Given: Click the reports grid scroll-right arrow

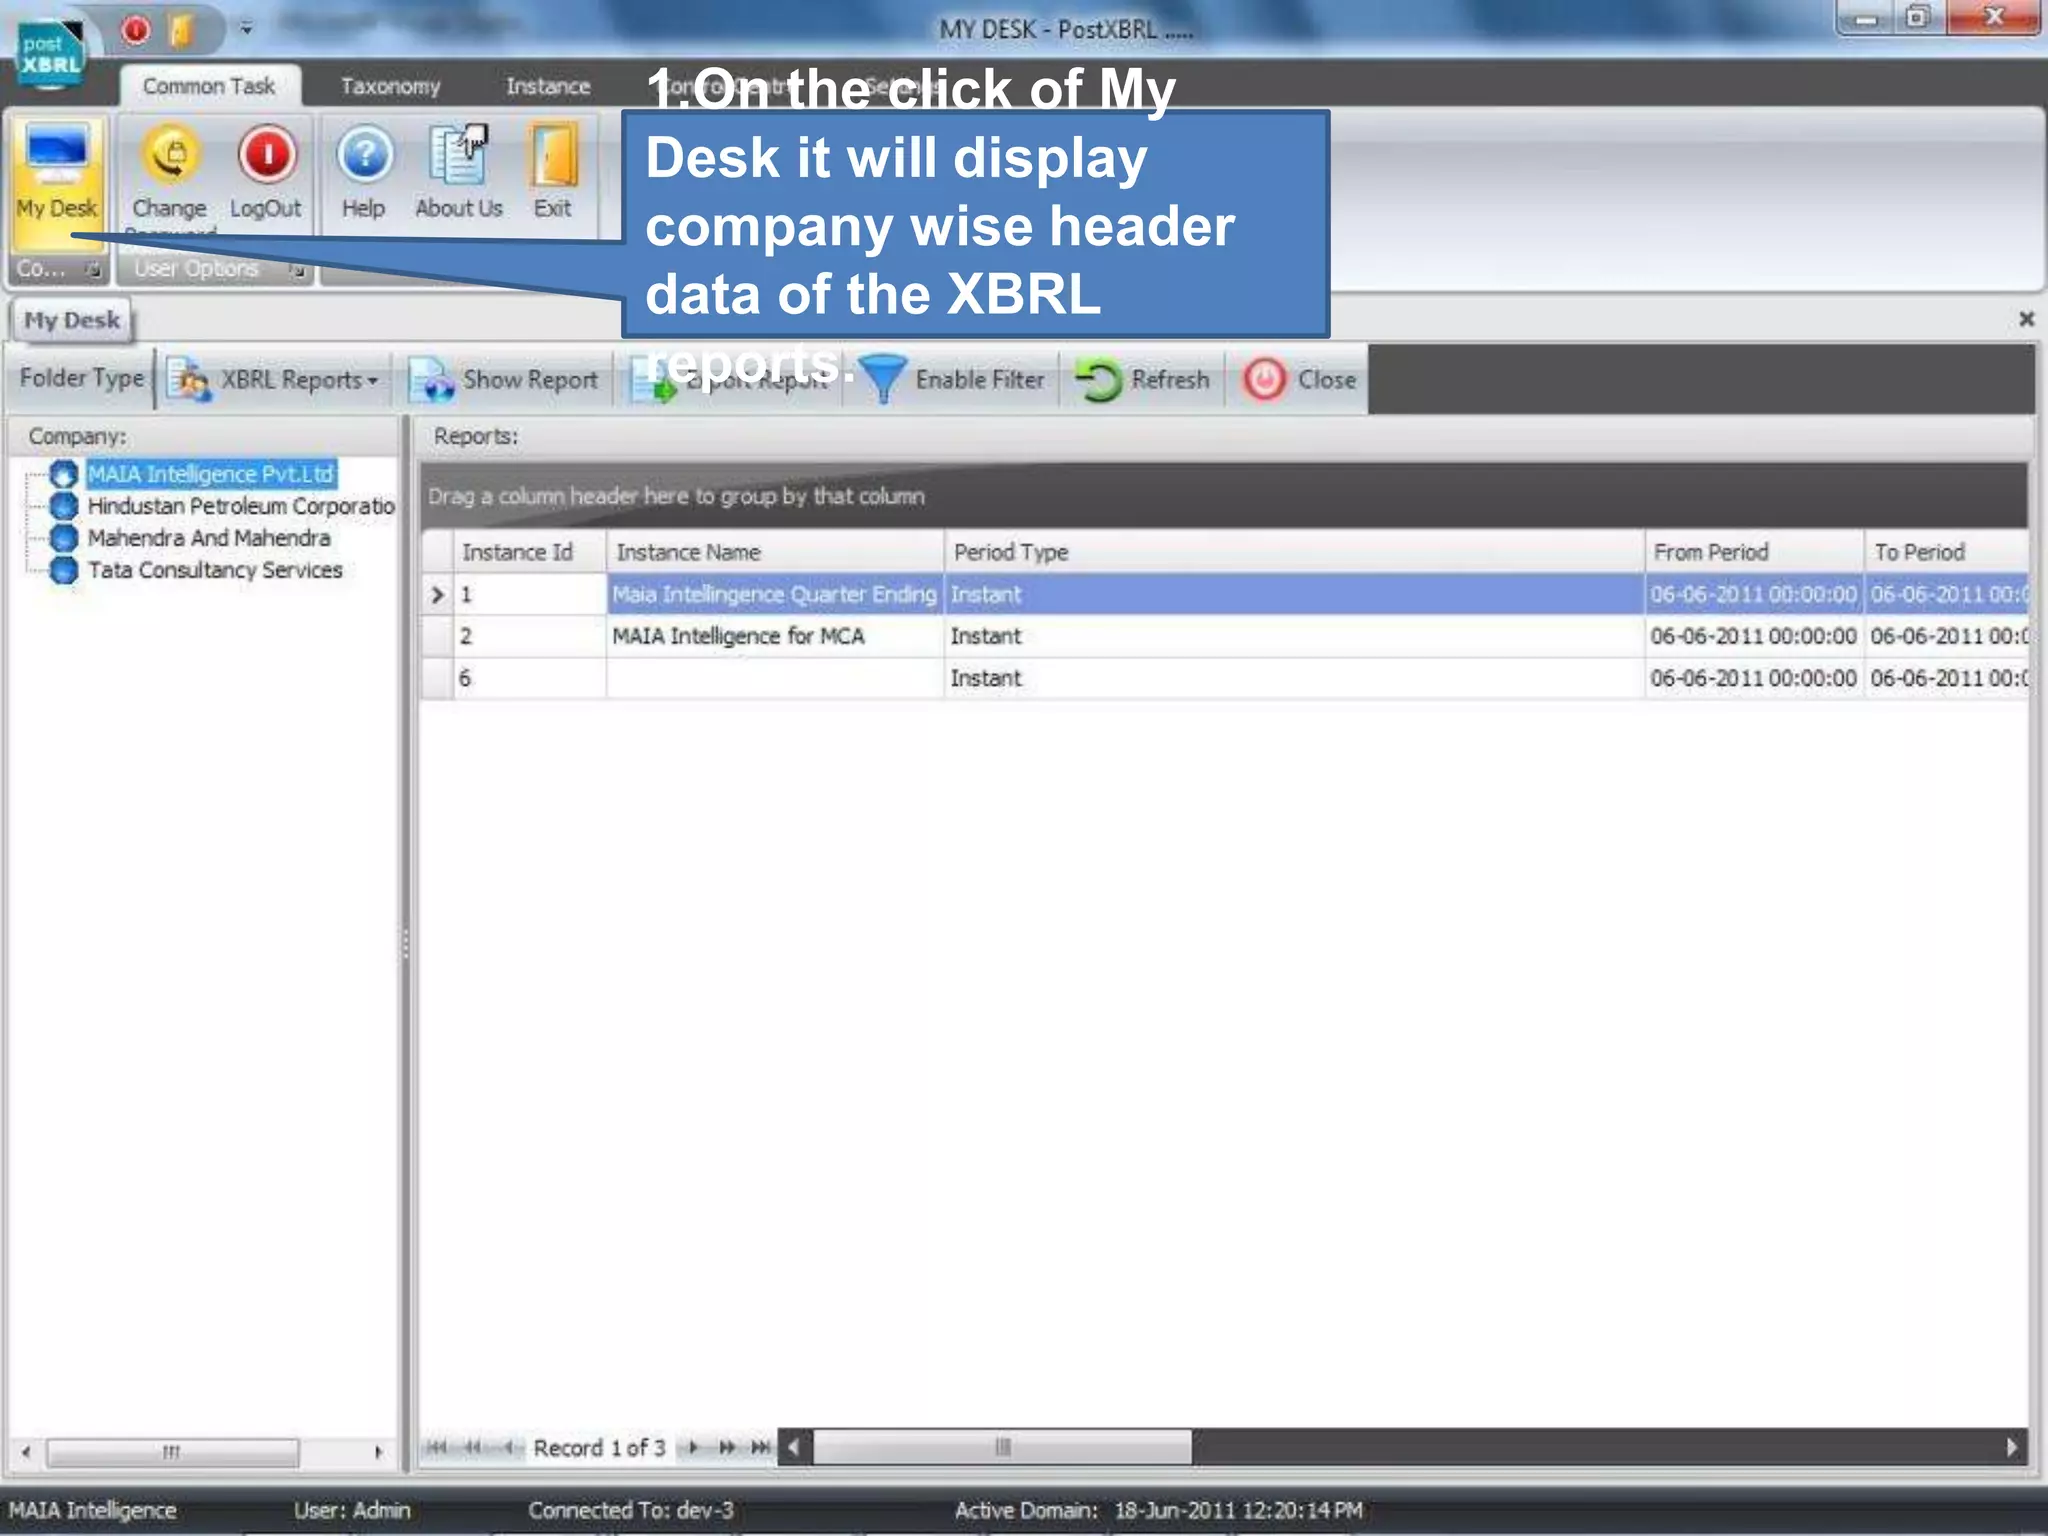Looking at the screenshot, I should [x=2012, y=1447].
